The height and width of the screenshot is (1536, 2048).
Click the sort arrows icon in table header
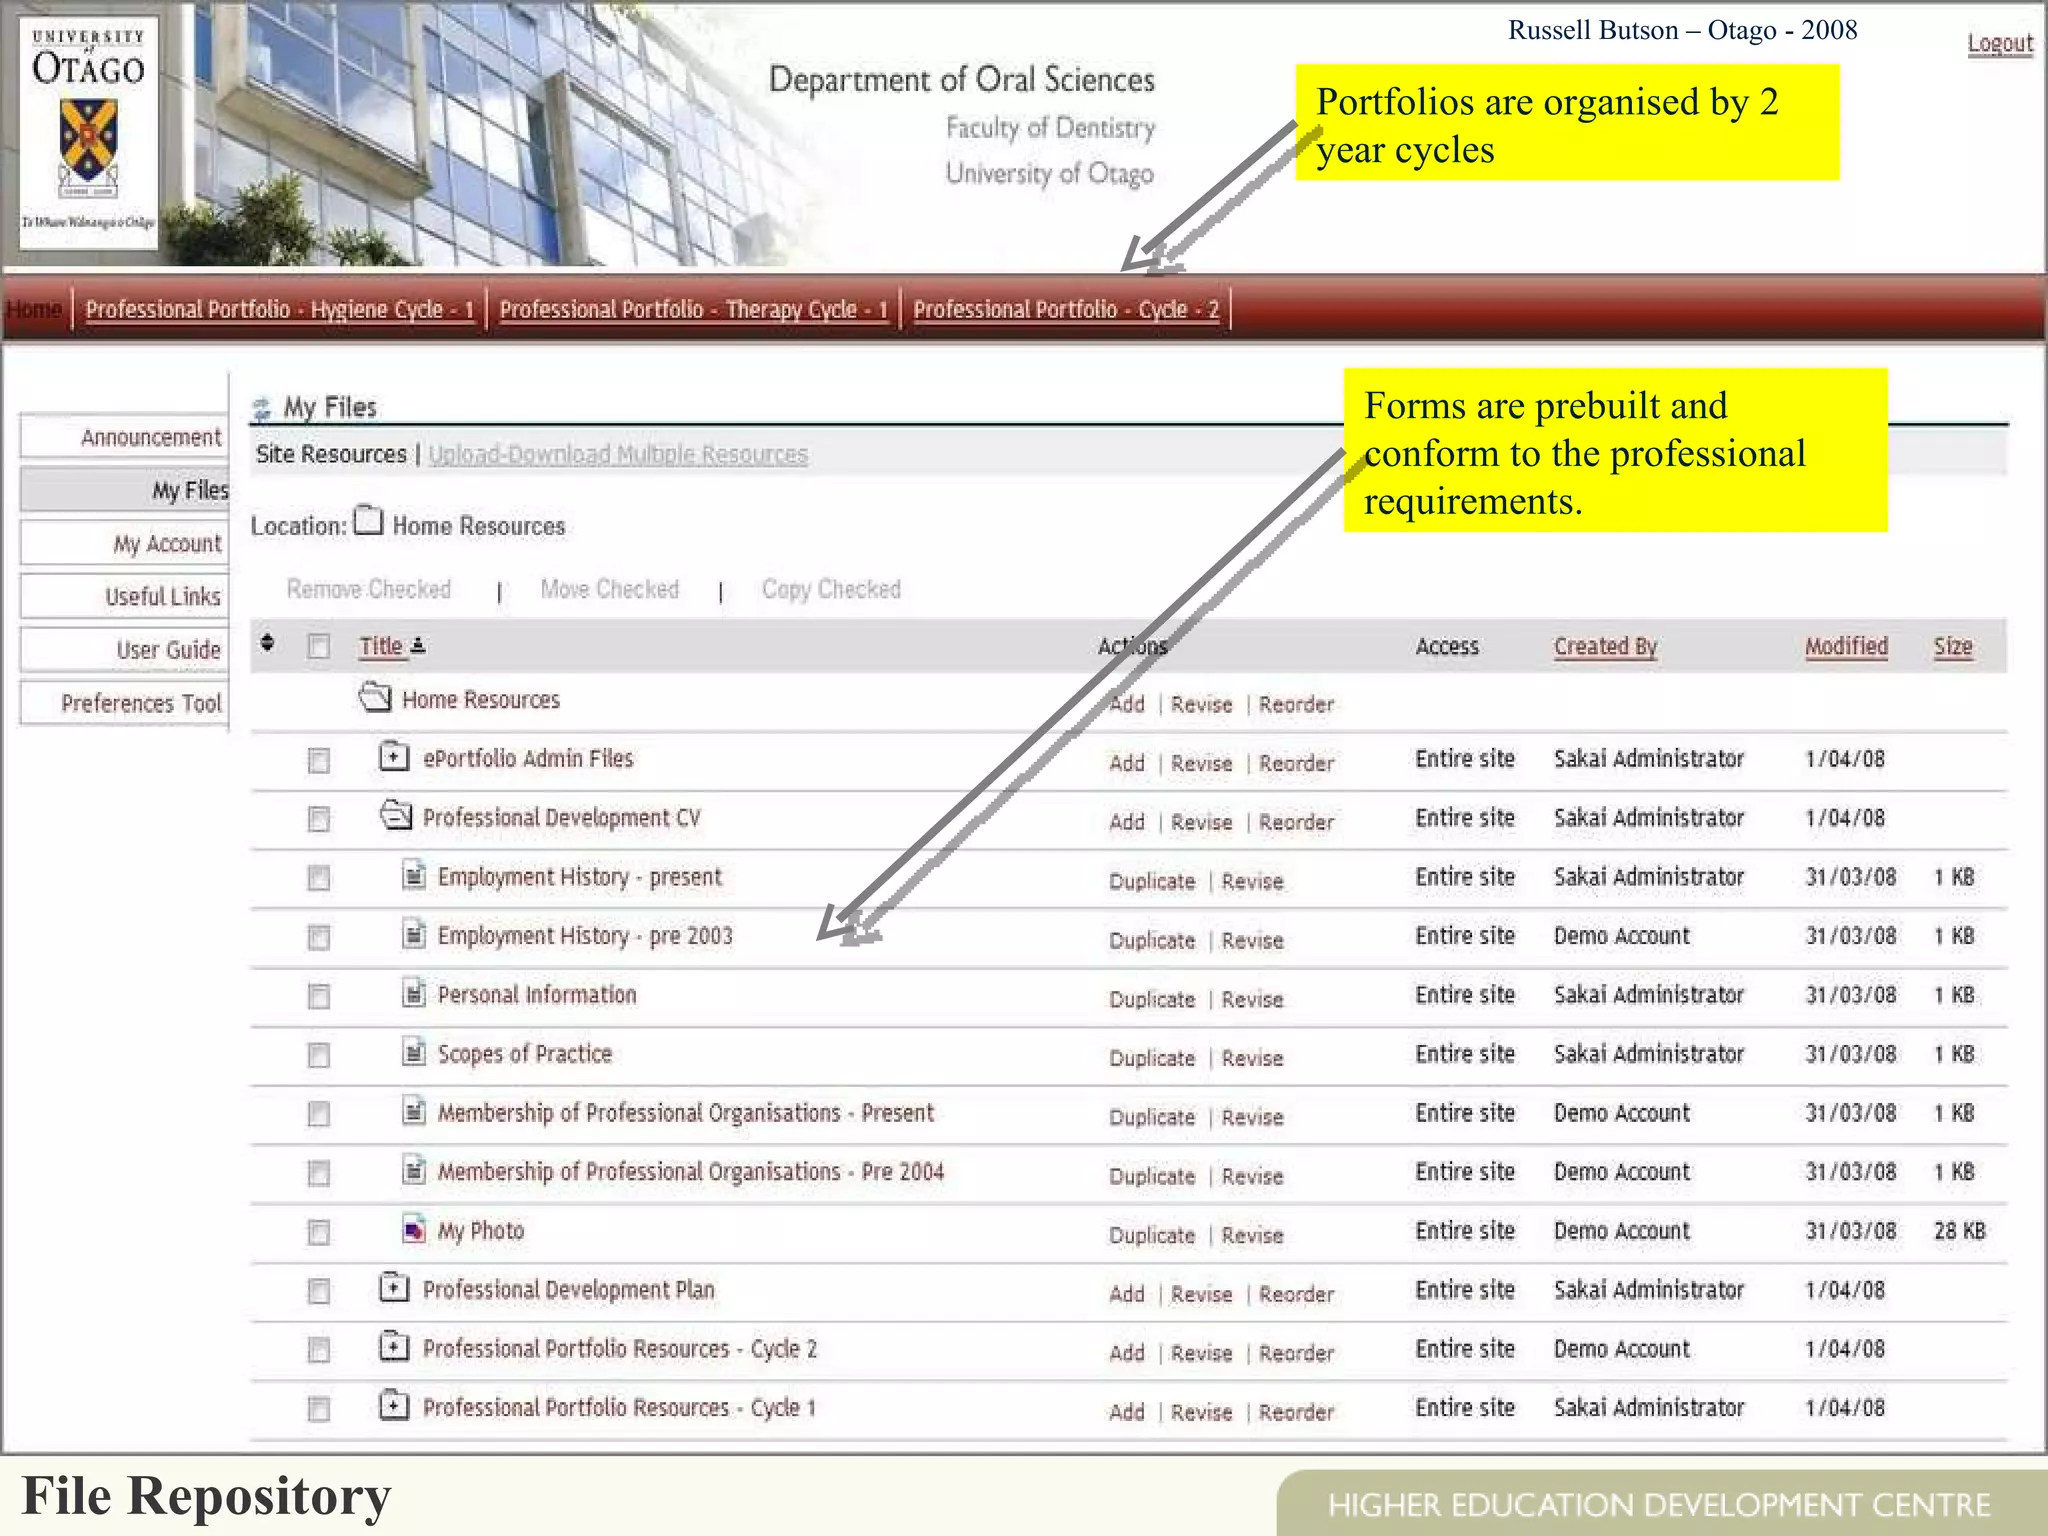267,643
